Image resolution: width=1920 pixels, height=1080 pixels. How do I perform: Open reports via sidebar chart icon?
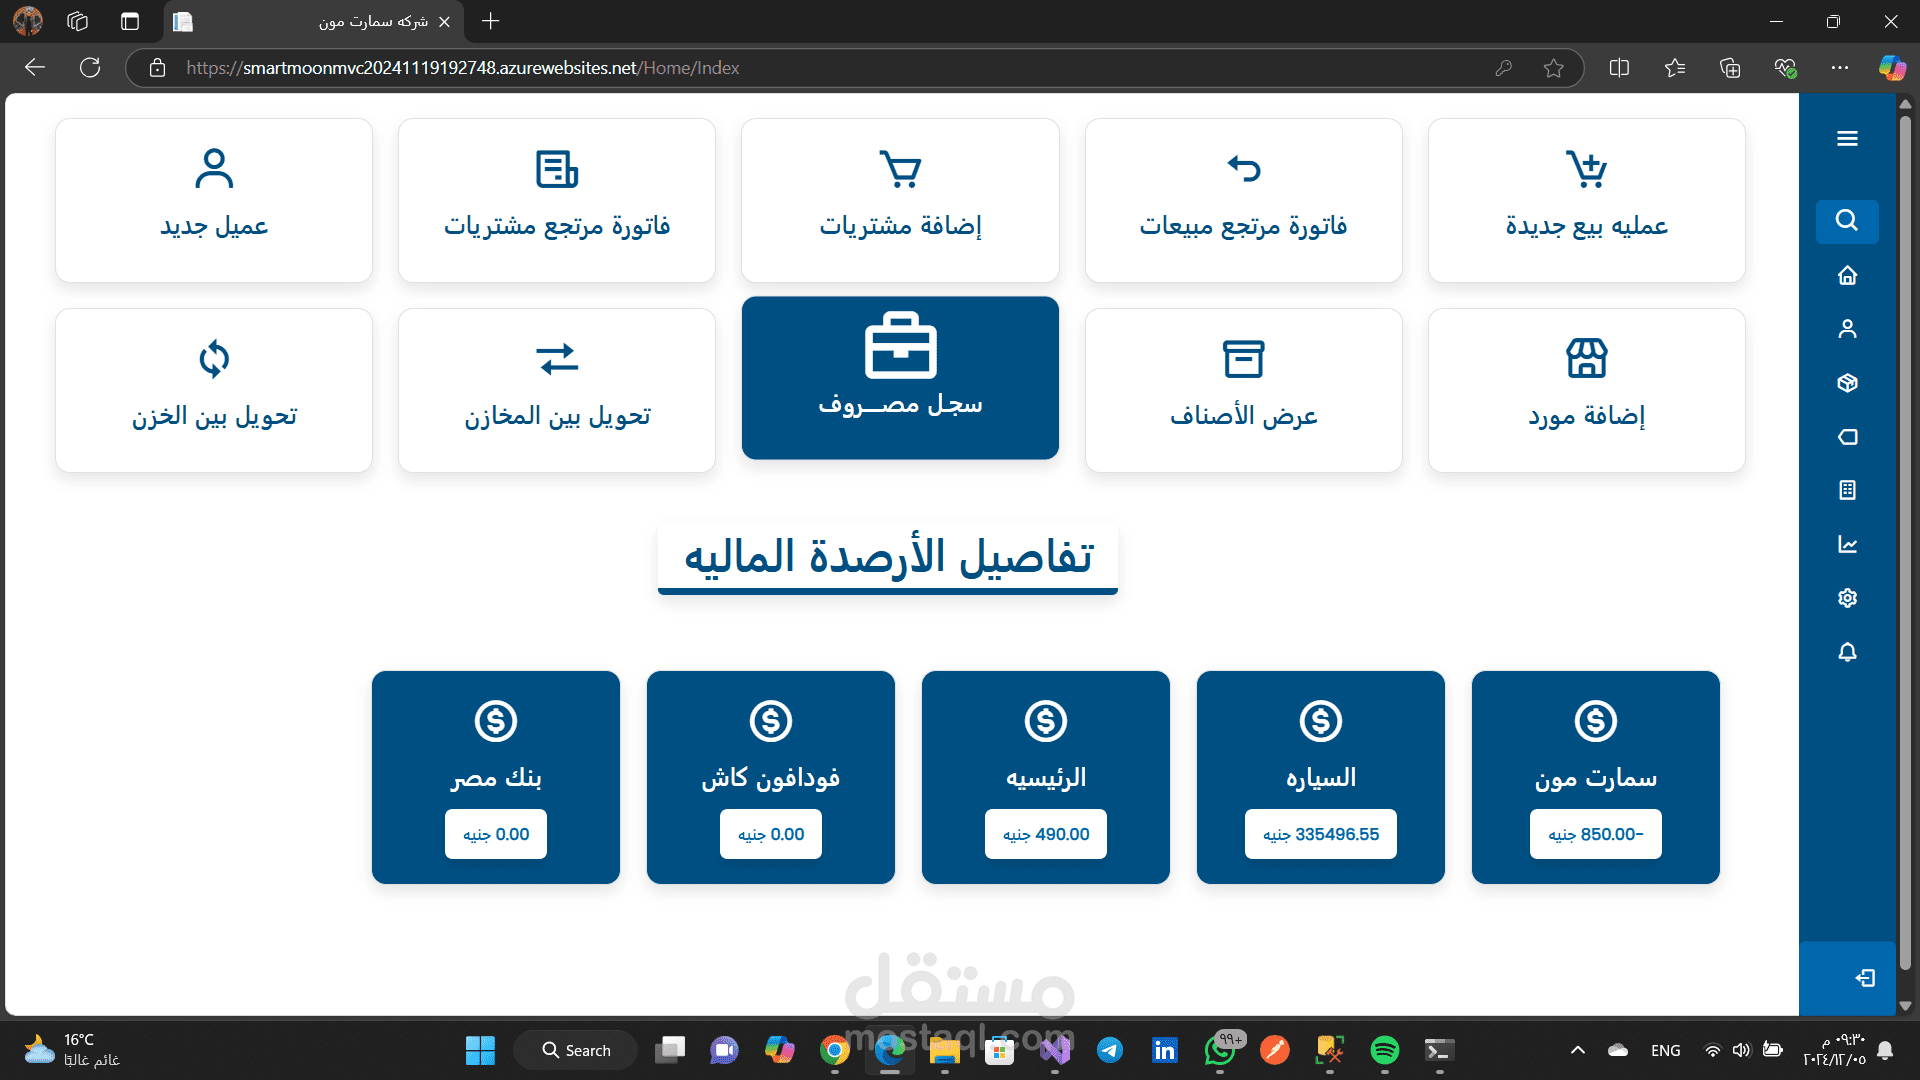click(x=1847, y=543)
